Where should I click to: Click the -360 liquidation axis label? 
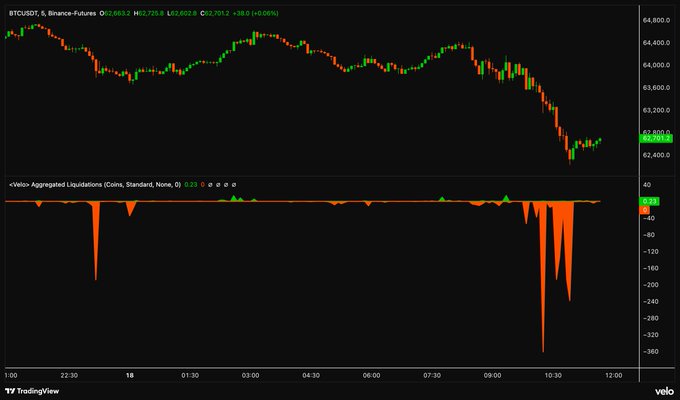(650, 352)
